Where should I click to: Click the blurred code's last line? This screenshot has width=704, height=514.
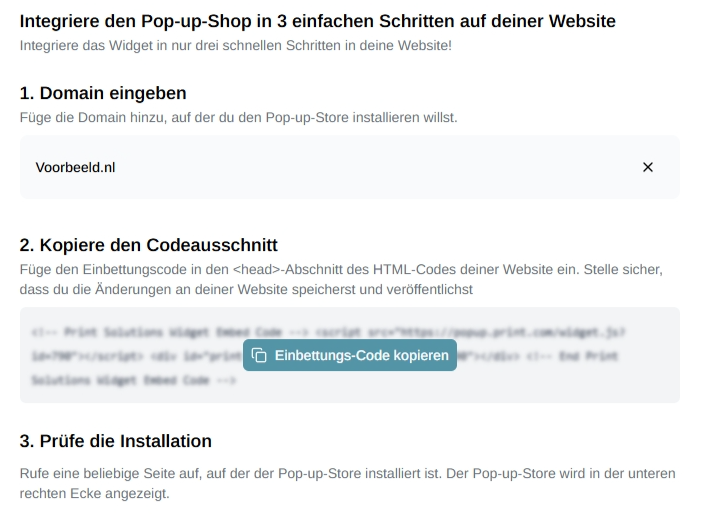coord(130,380)
